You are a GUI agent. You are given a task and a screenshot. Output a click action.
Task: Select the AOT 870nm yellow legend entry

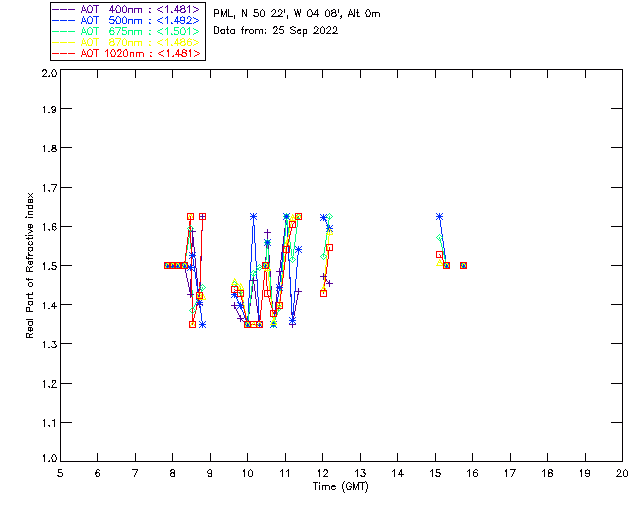[127, 42]
